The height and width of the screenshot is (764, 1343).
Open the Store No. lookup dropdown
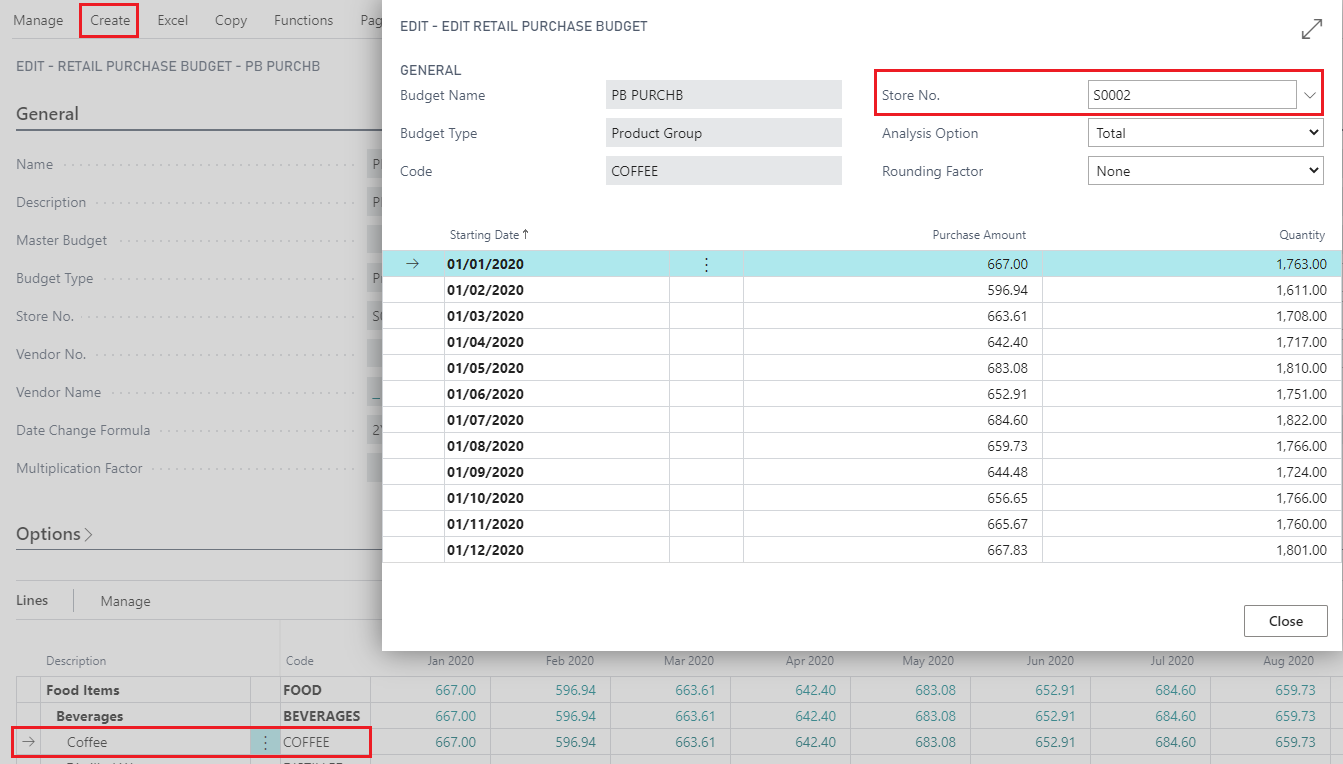click(1311, 96)
